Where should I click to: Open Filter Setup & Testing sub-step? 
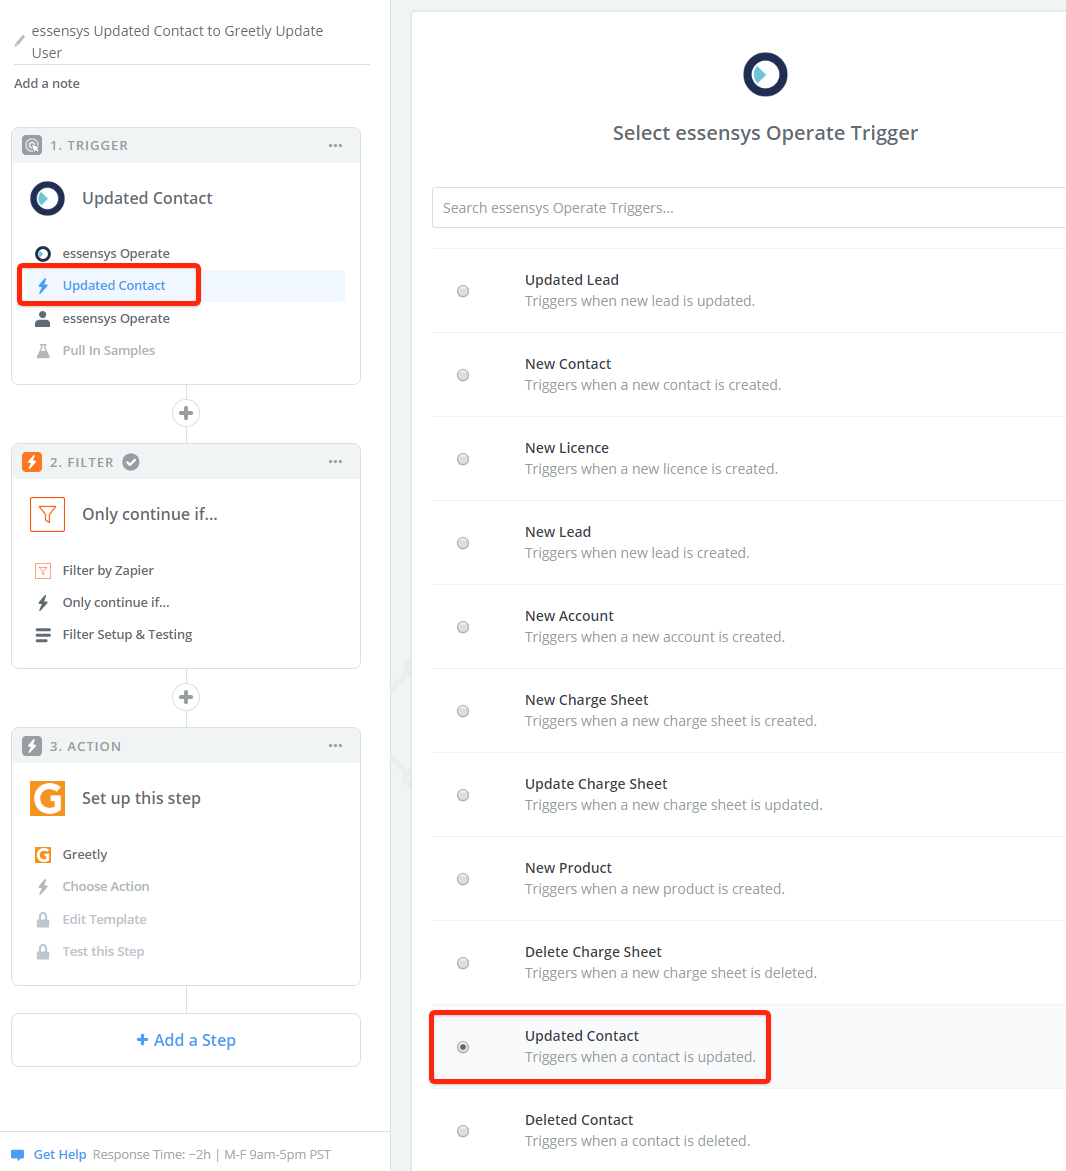(127, 635)
